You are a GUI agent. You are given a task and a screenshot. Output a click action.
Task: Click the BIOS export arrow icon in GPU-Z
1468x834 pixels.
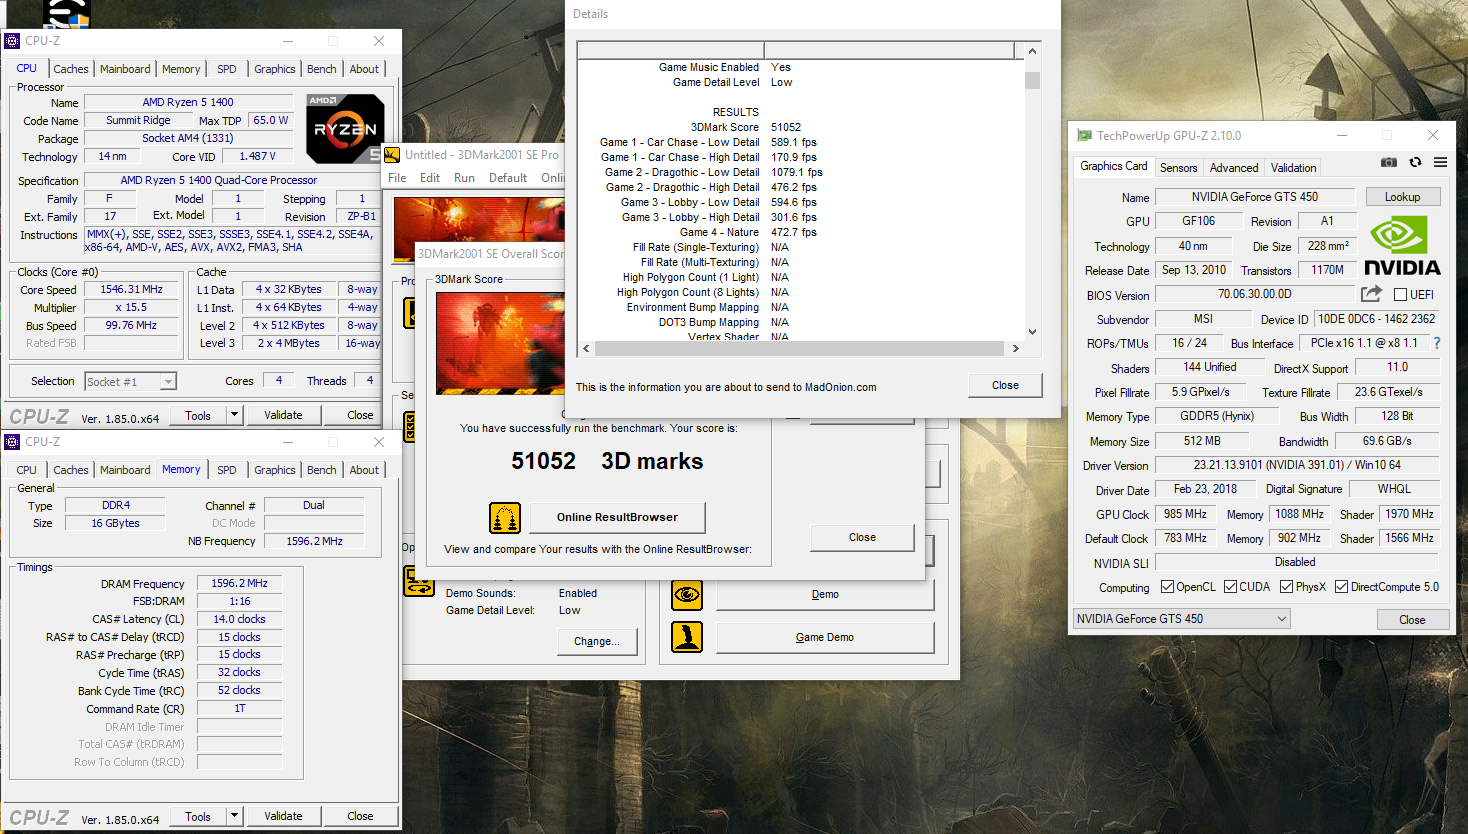(1371, 293)
